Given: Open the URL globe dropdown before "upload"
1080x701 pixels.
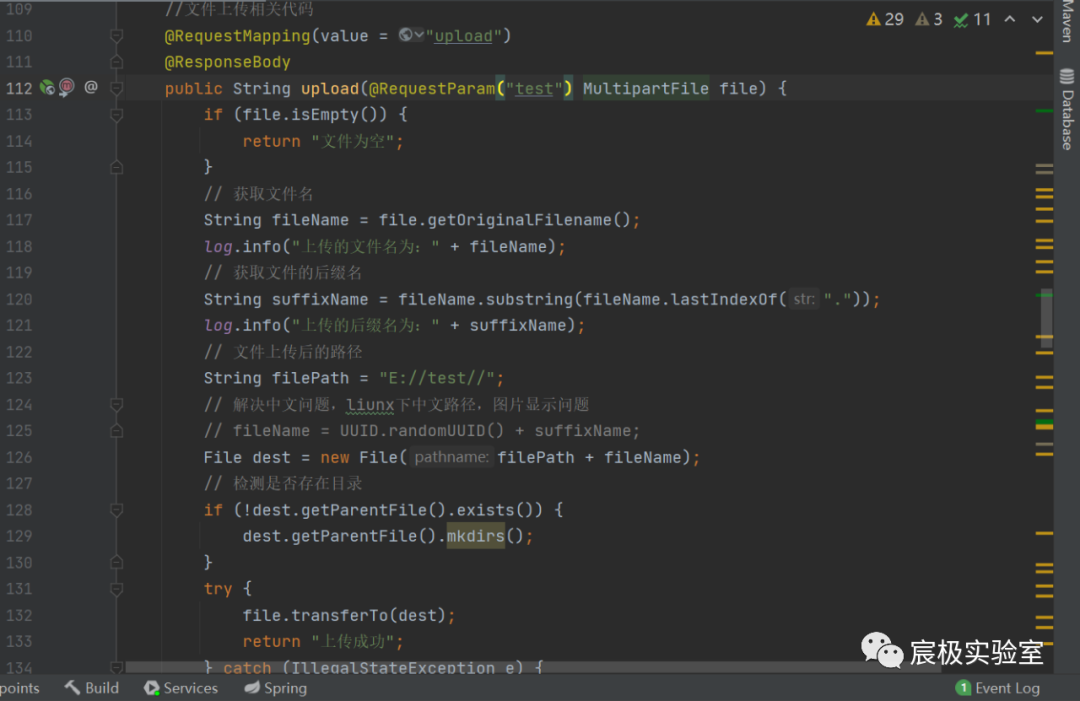Looking at the screenshot, I should click(411, 35).
